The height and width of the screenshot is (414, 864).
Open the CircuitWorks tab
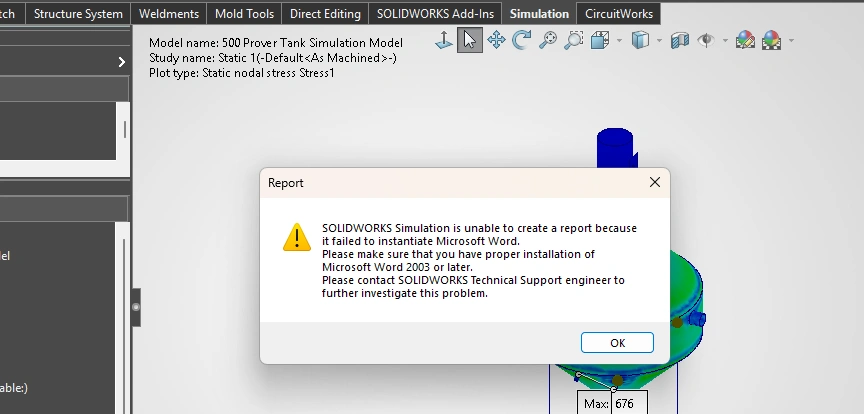click(x=619, y=14)
